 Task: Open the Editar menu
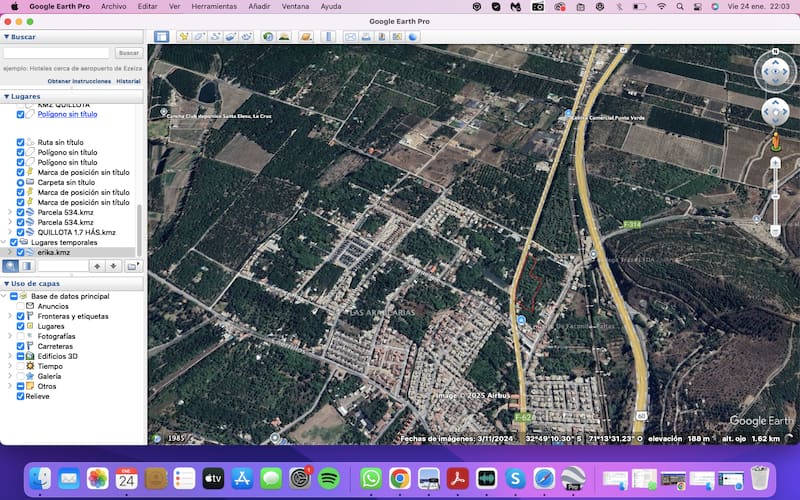point(147,7)
